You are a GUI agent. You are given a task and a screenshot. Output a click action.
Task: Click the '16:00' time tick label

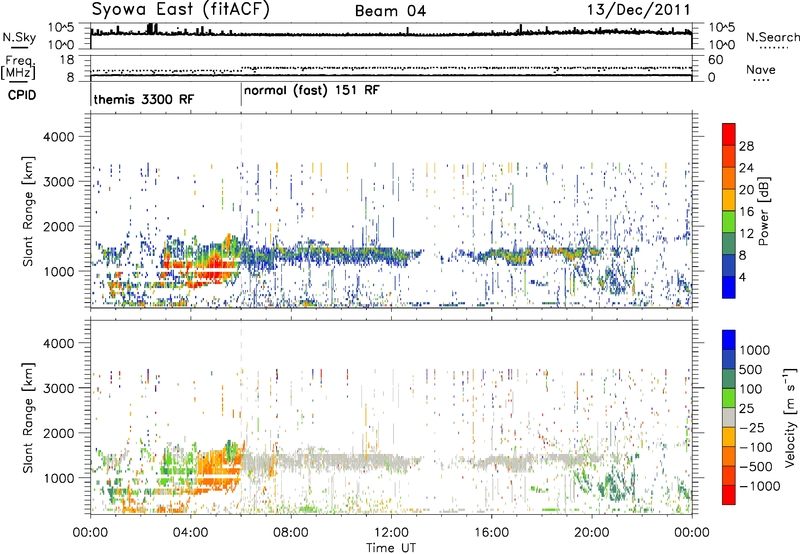coord(491,533)
